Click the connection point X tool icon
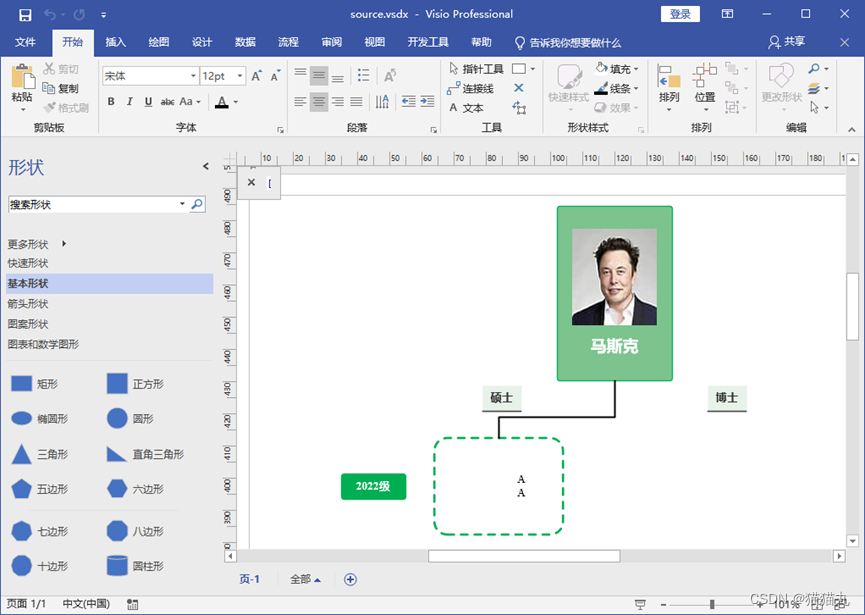Viewport: 865px width, 615px height. (519, 88)
